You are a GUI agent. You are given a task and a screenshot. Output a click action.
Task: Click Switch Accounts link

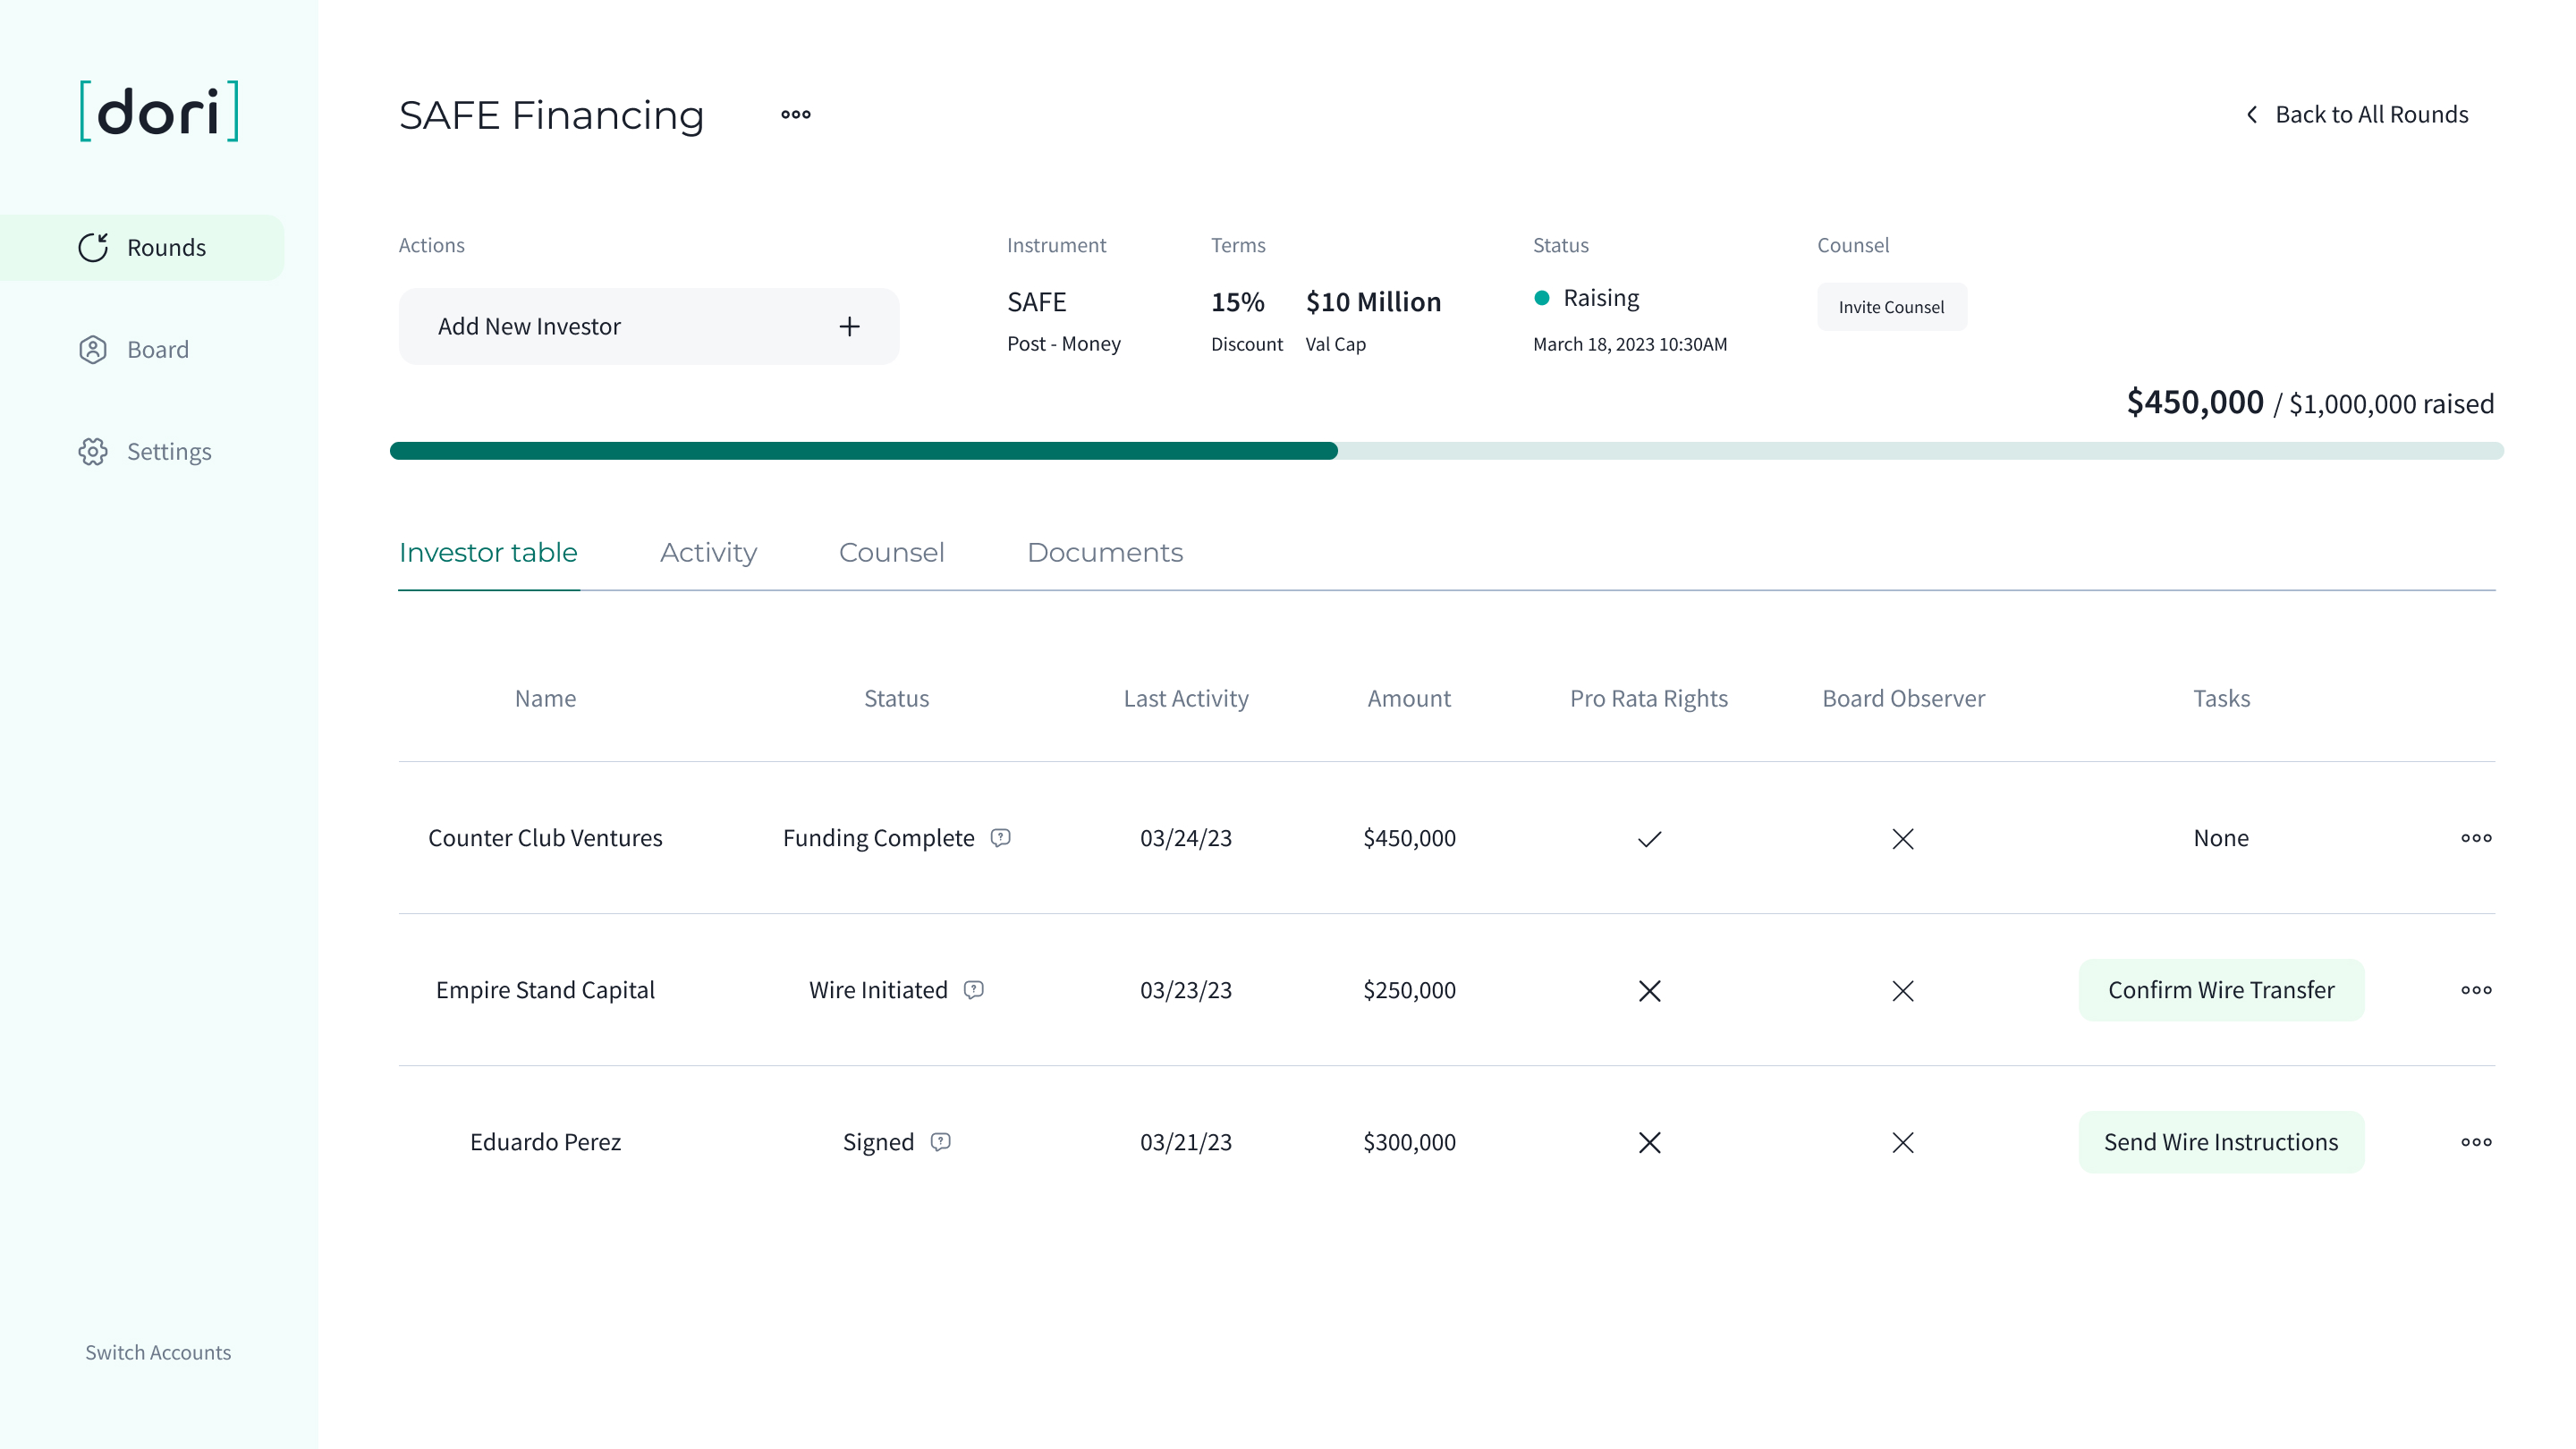158,1352
